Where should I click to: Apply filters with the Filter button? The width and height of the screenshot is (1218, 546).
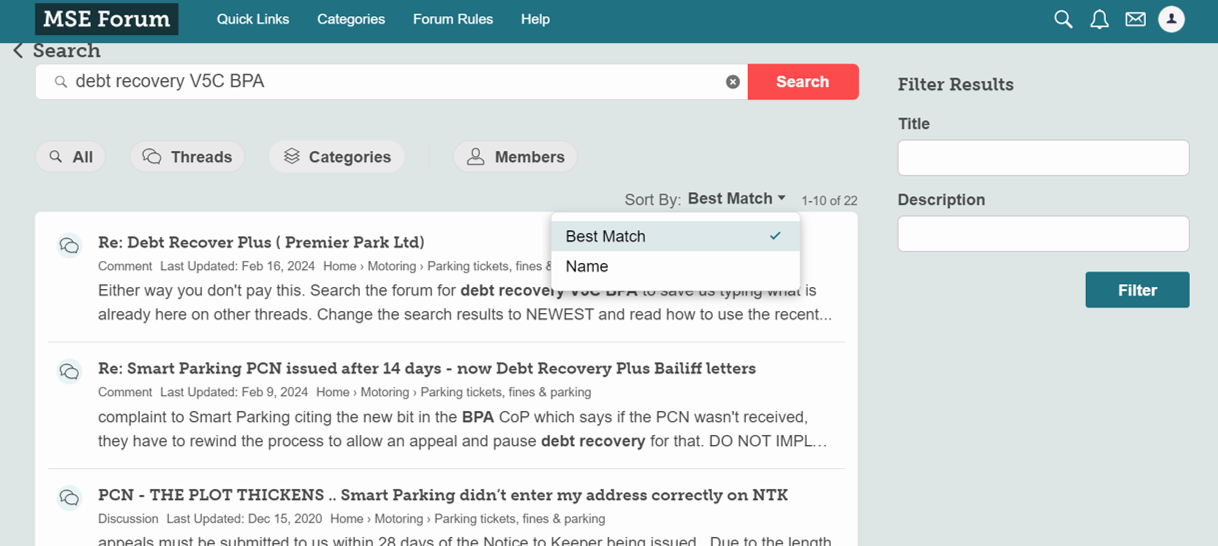(1137, 290)
